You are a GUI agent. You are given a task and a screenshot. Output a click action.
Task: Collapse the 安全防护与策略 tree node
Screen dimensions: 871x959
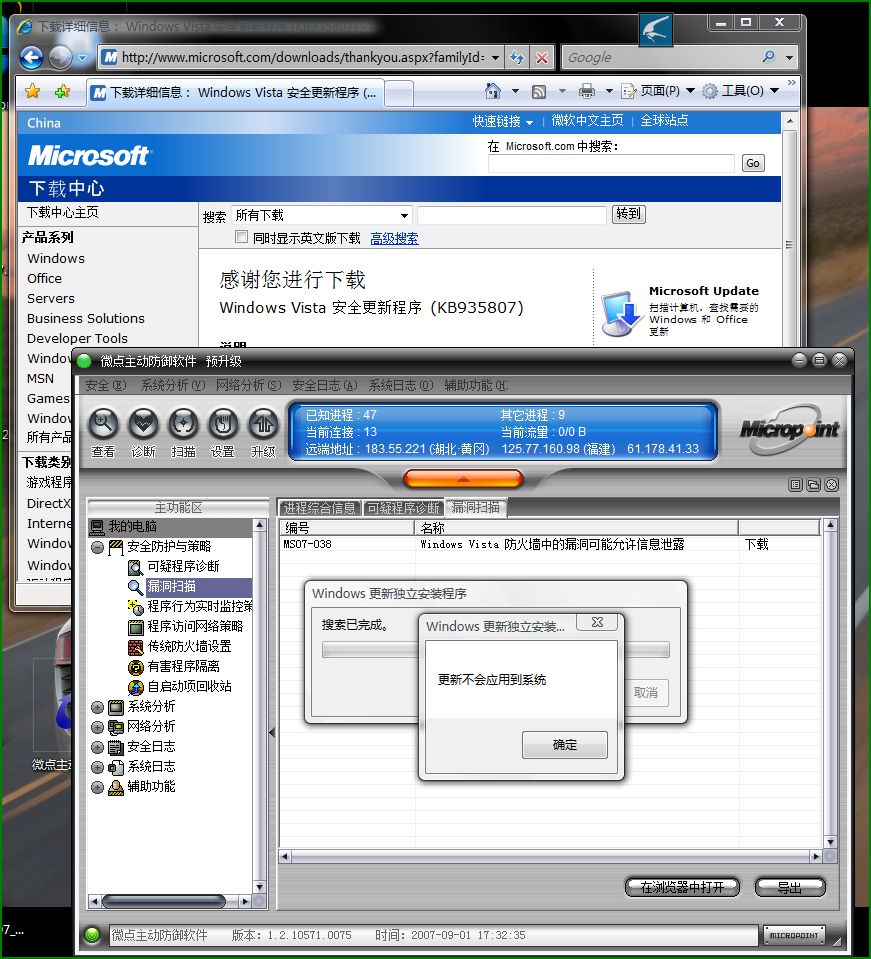pyautogui.click(x=97, y=547)
